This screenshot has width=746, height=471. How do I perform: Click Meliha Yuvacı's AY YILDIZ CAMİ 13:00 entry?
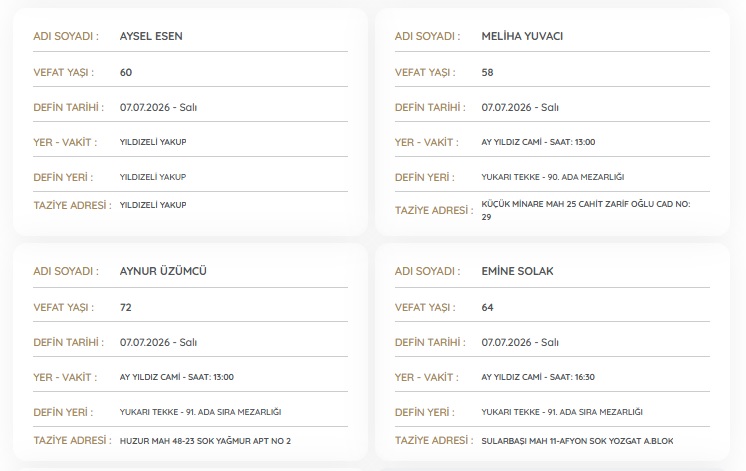[538, 142]
